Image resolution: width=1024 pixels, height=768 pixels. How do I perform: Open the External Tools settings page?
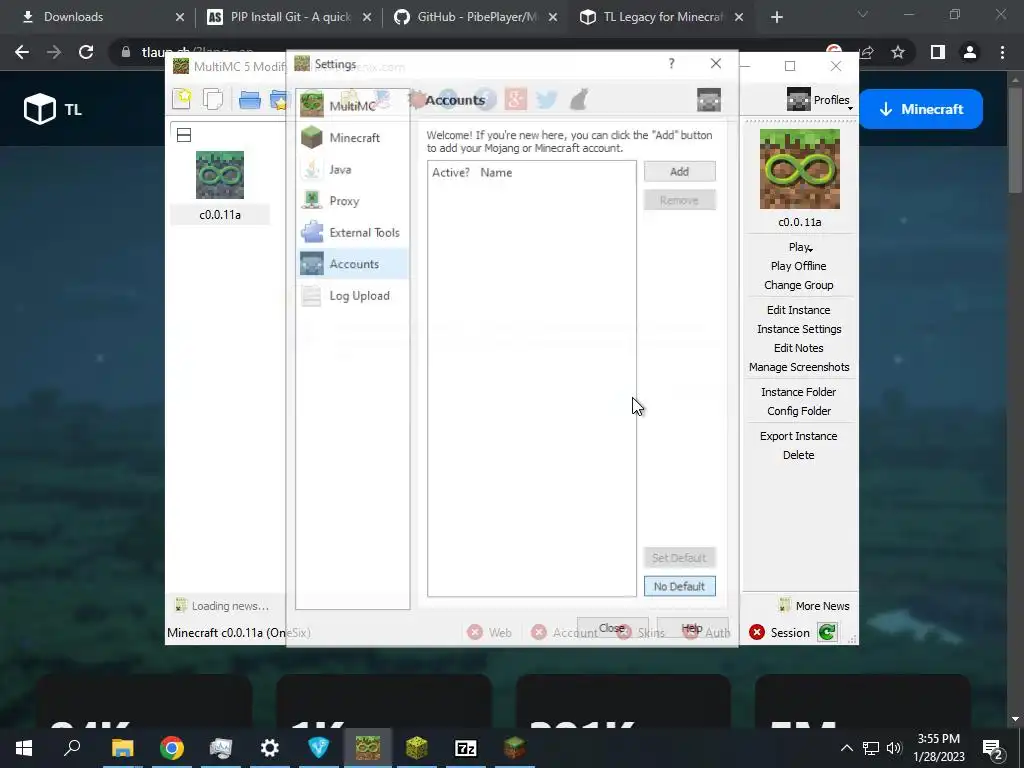(x=353, y=232)
